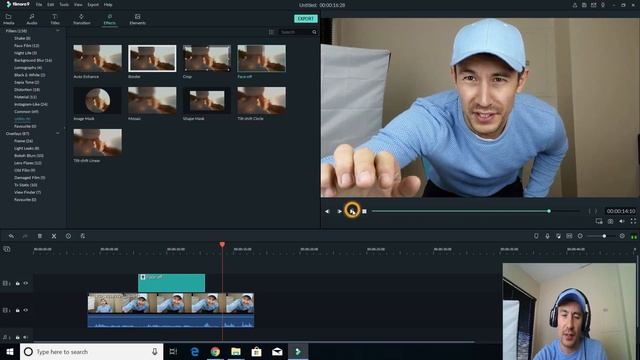Switch to the Transition tab
The image size is (640, 360).
[82, 19]
